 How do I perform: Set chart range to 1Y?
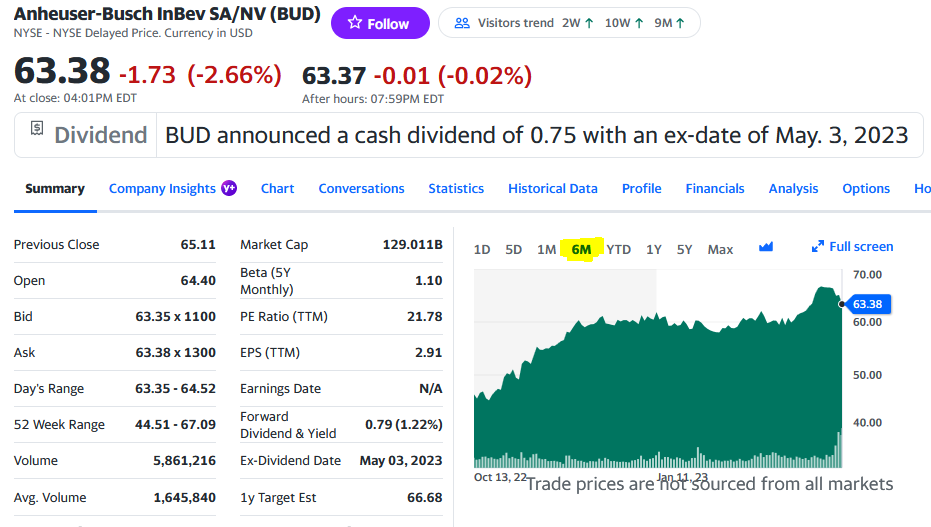[654, 249]
